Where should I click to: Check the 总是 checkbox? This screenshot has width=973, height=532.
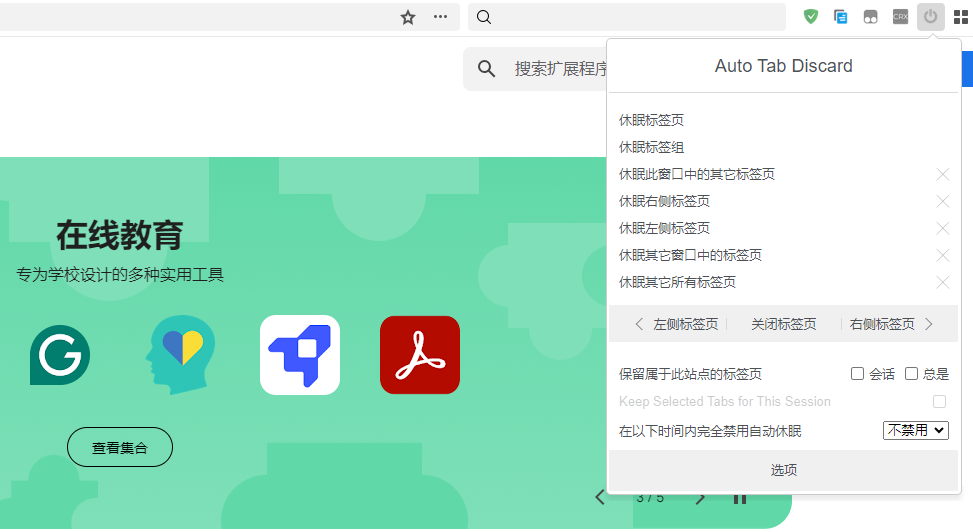912,374
